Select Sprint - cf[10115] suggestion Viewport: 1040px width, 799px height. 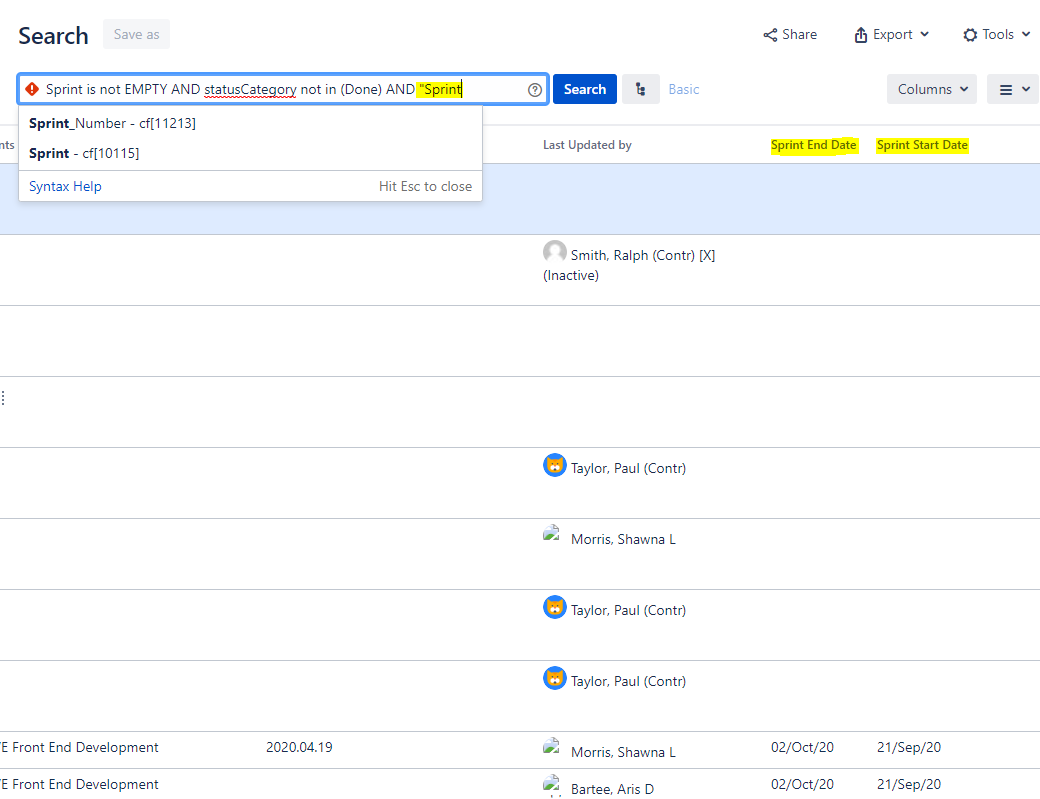pos(250,153)
